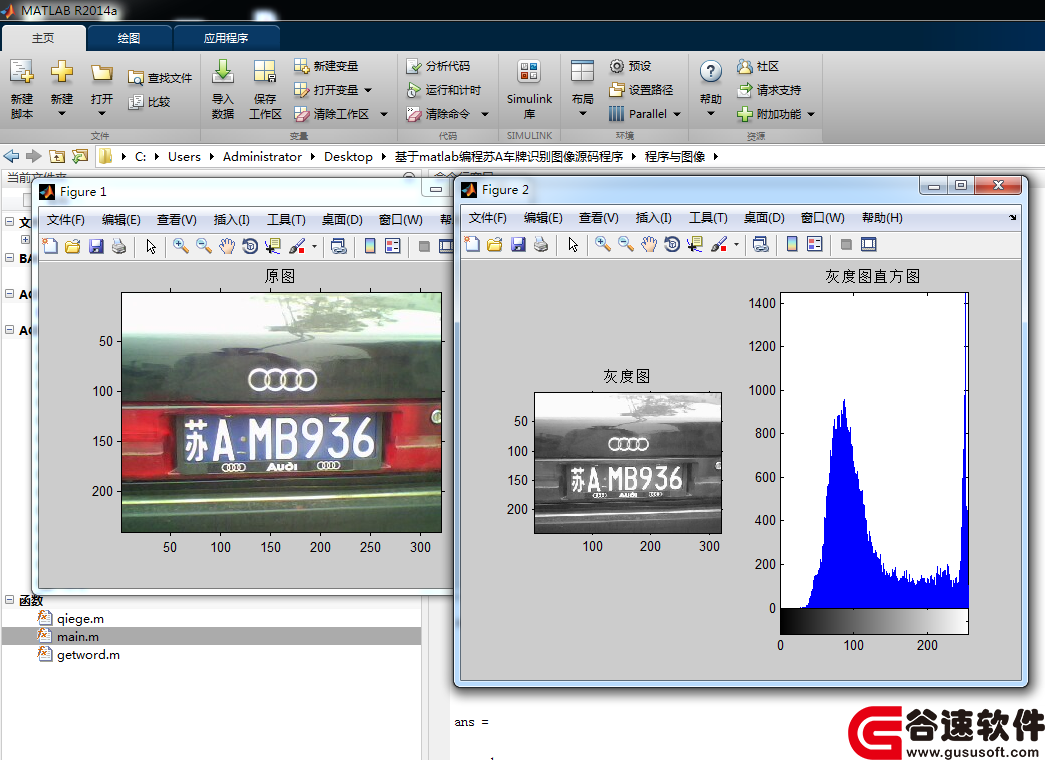Select the qiege.m file
Image resolution: width=1045 pixels, height=760 pixels.
click(x=80, y=619)
